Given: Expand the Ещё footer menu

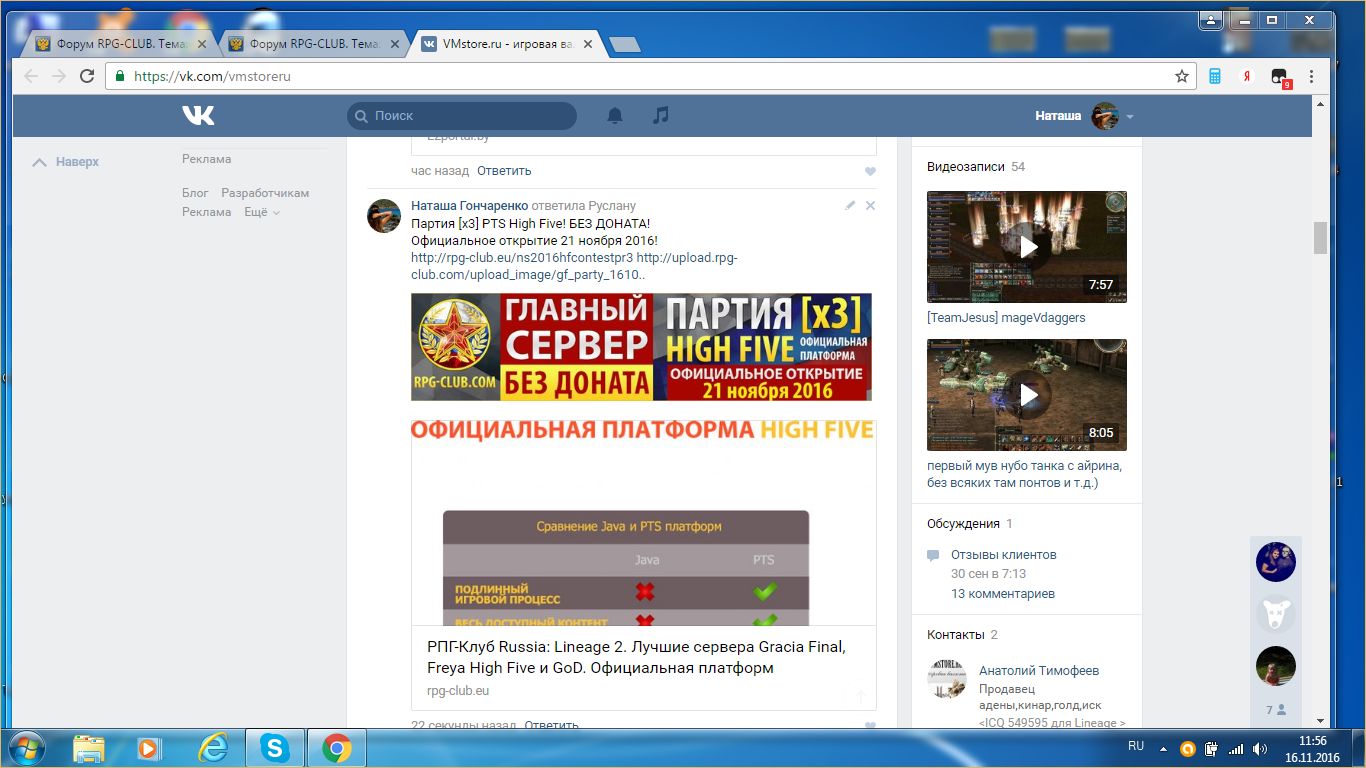Looking at the screenshot, I should 262,212.
